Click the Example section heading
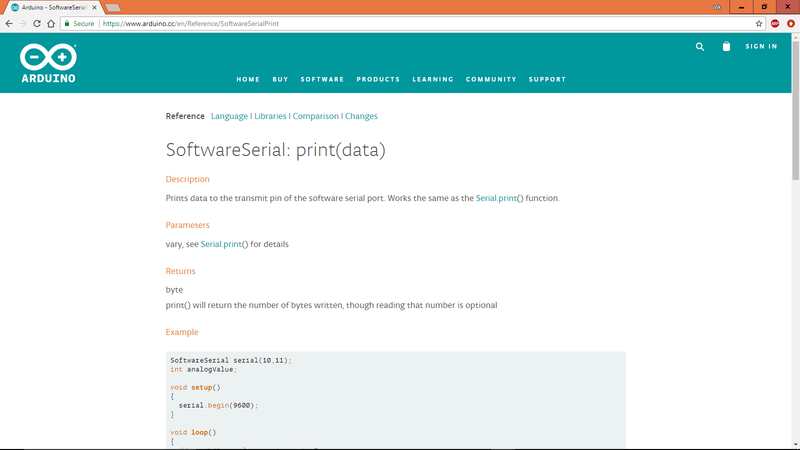Viewport: 800px width, 450px height. 182,332
